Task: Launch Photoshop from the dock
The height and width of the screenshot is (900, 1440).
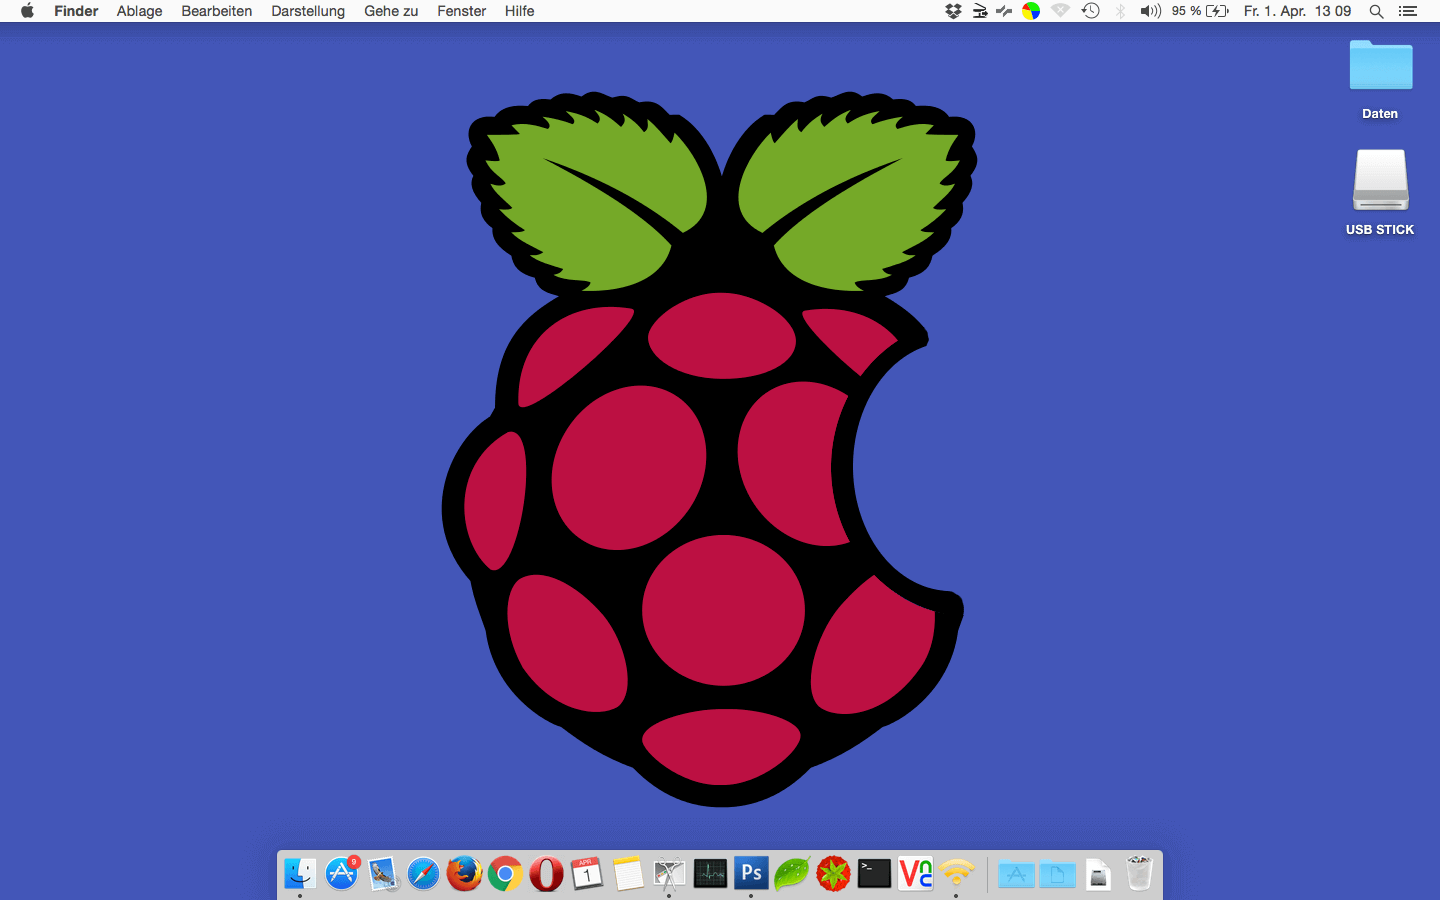Action: pyautogui.click(x=751, y=874)
